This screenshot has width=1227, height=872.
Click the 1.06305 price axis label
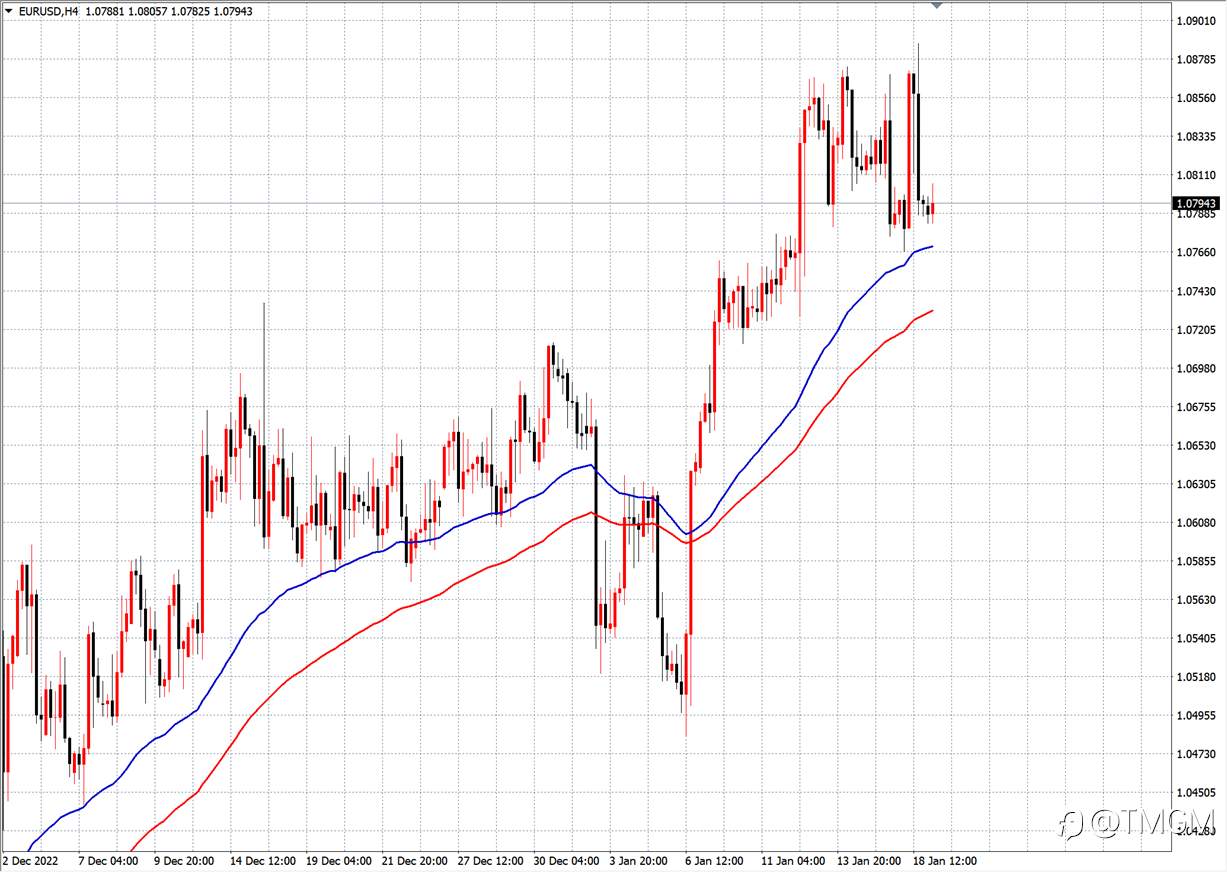click(1197, 484)
